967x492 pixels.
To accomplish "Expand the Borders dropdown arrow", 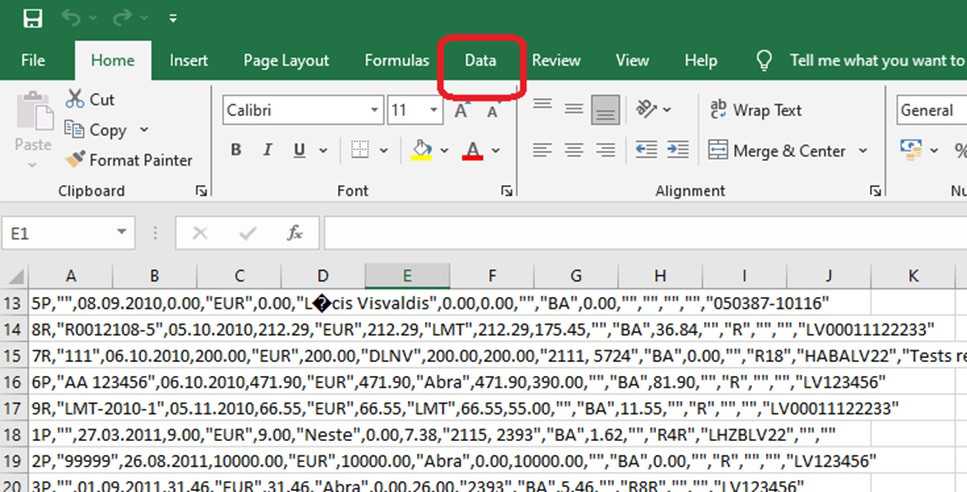I will click(384, 150).
